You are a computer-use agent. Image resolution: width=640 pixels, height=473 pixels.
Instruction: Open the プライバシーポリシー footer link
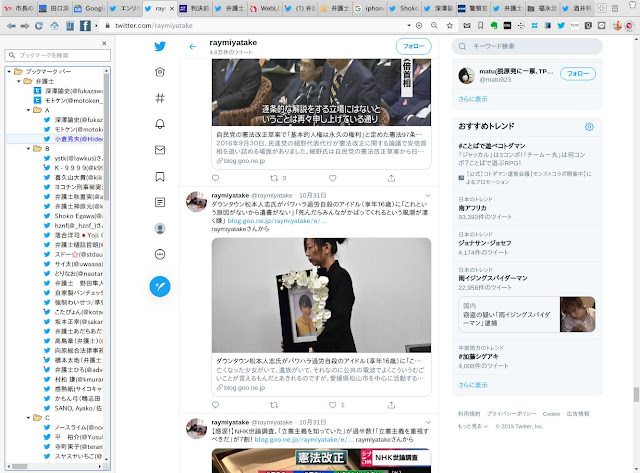[511, 414]
